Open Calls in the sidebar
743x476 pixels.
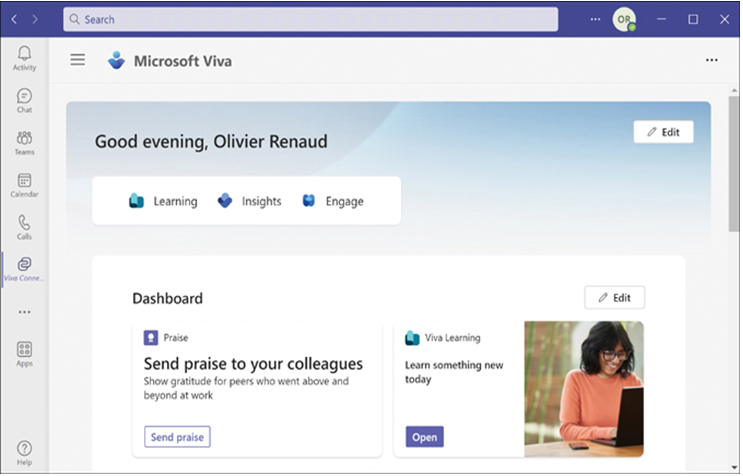(x=24, y=227)
